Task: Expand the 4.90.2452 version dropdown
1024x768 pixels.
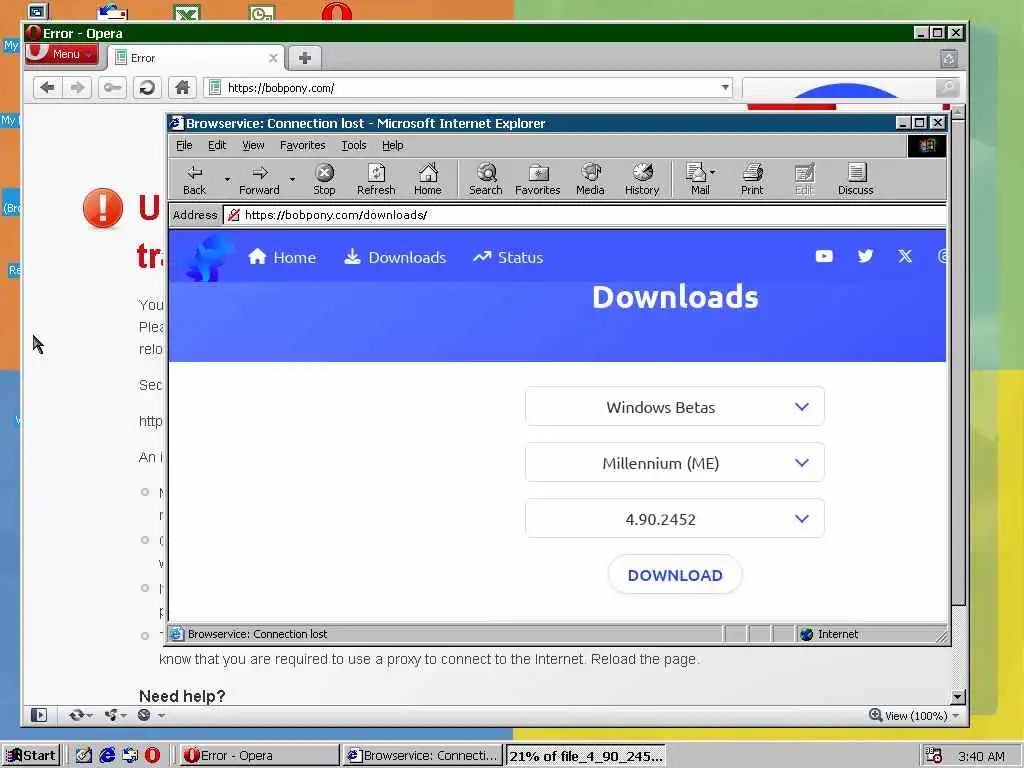Action: pos(675,519)
